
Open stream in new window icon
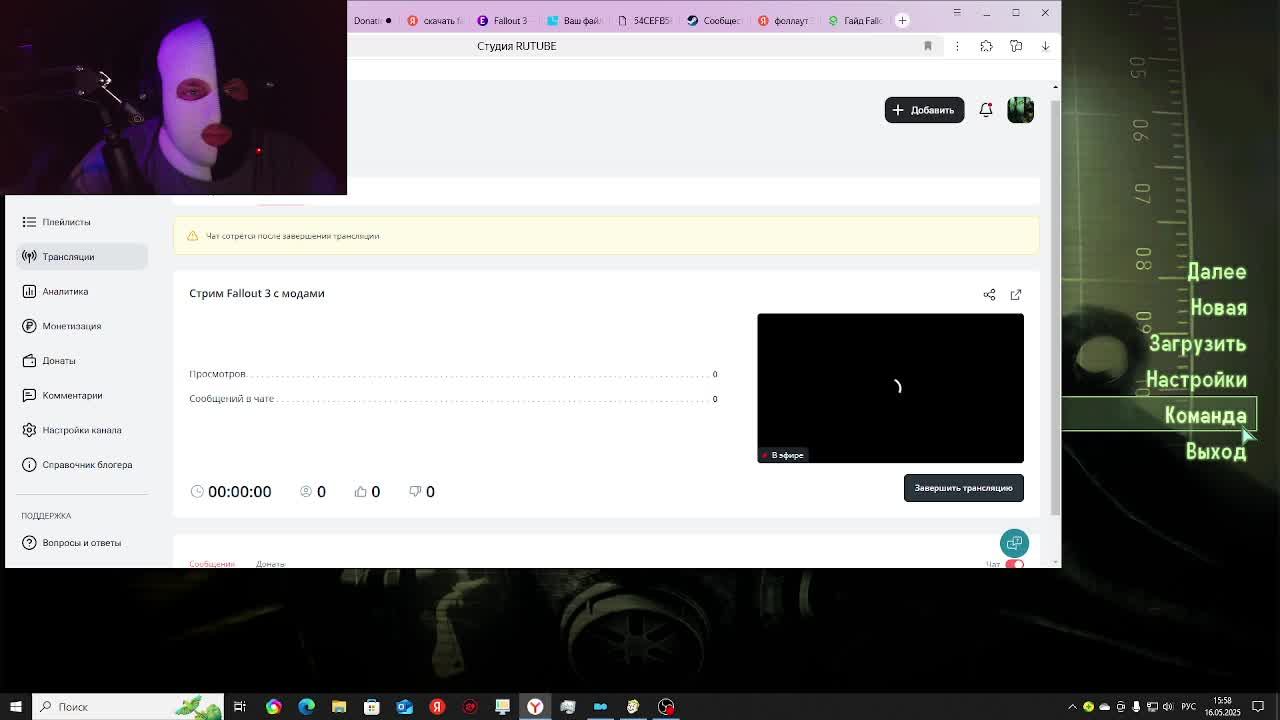click(x=1016, y=295)
